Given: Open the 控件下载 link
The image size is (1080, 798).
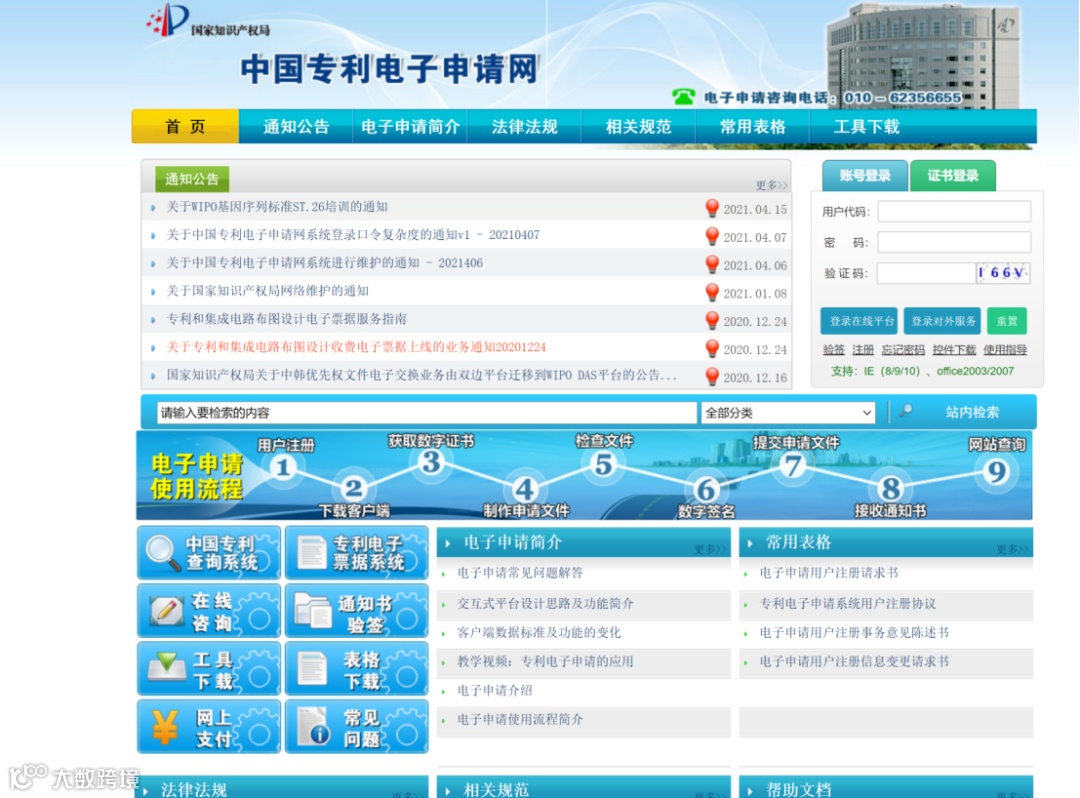Looking at the screenshot, I should [x=954, y=350].
